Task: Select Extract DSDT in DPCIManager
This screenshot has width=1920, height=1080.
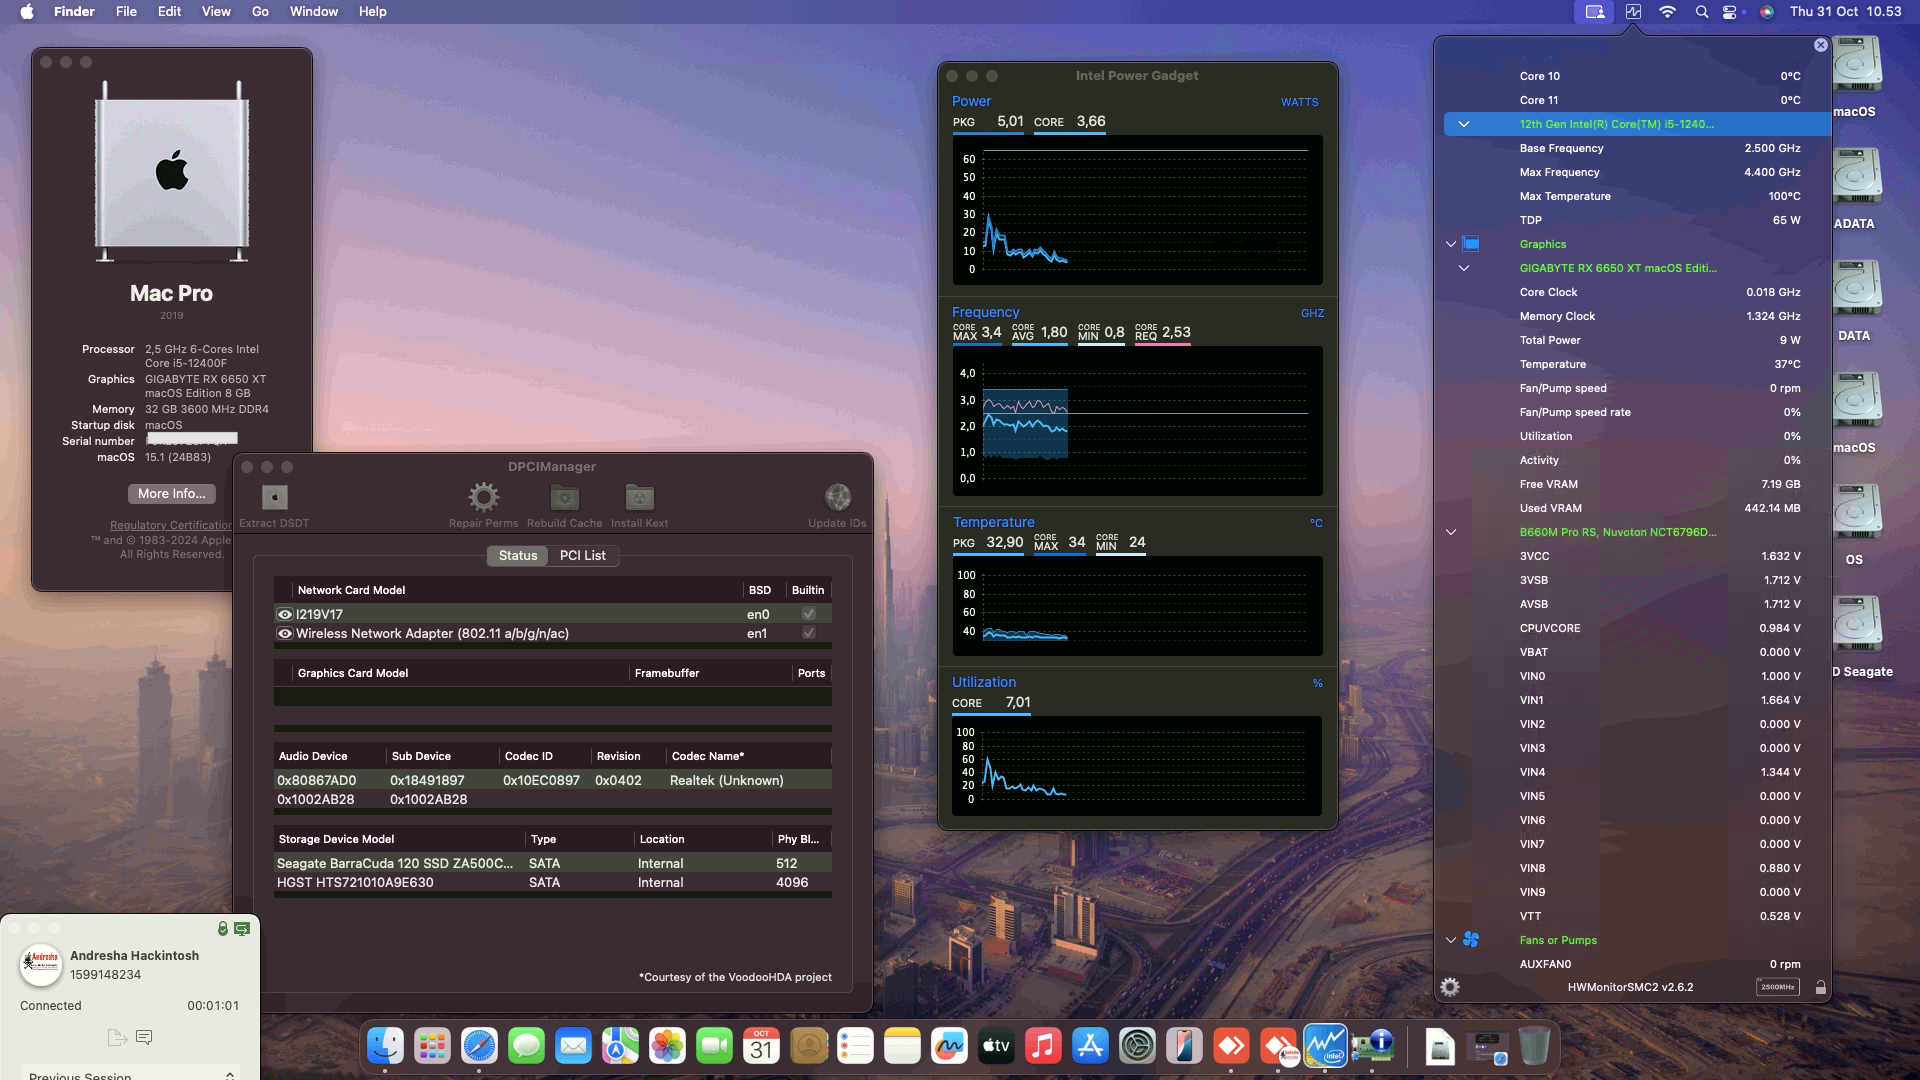Action: coord(273,503)
